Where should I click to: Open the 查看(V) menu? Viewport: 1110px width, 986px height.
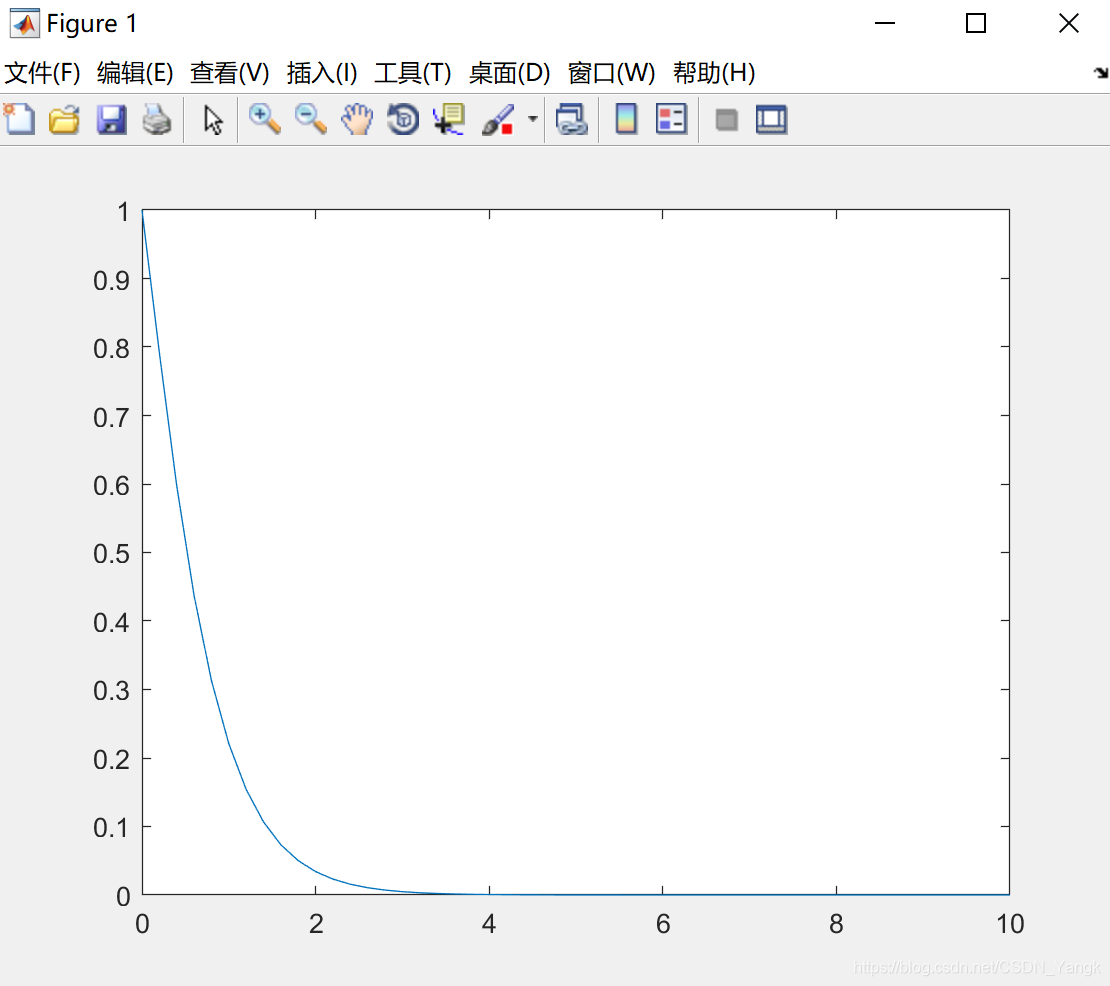click(x=230, y=73)
